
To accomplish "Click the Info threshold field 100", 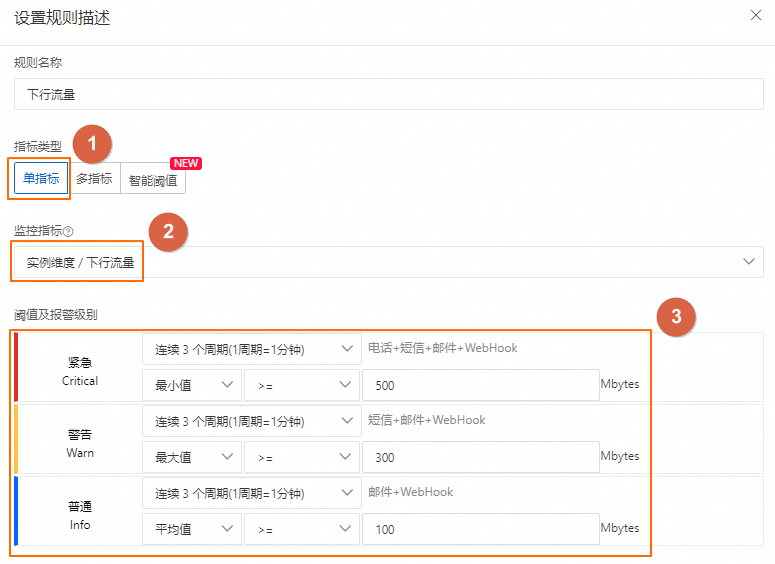I will (480, 529).
